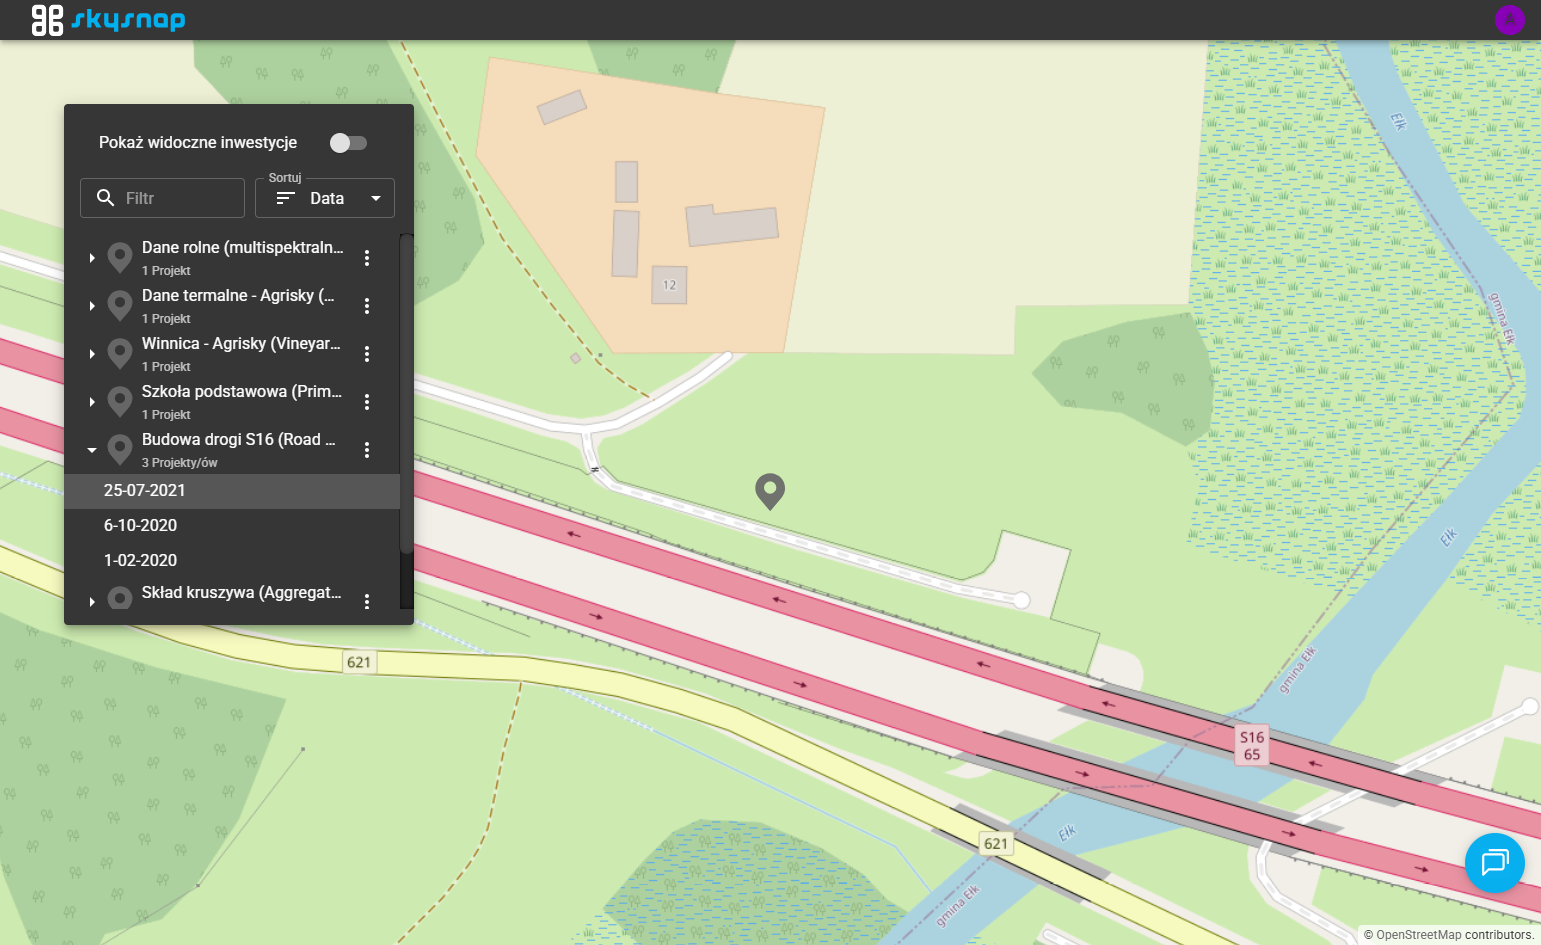
Task: Click the Filtr search field
Action: coord(162,198)
